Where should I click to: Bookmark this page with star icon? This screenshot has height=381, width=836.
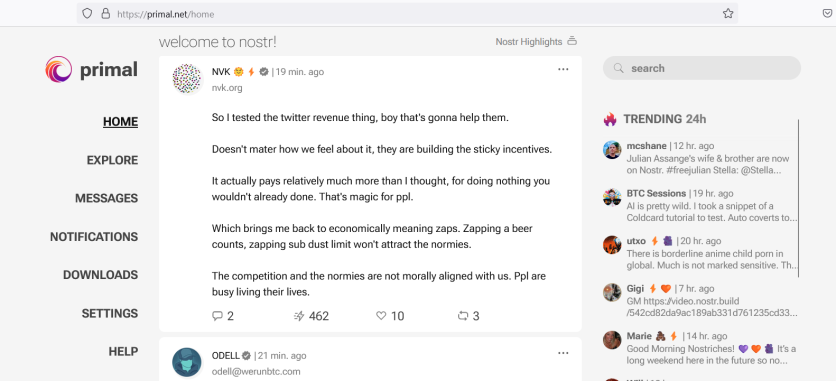728,14
